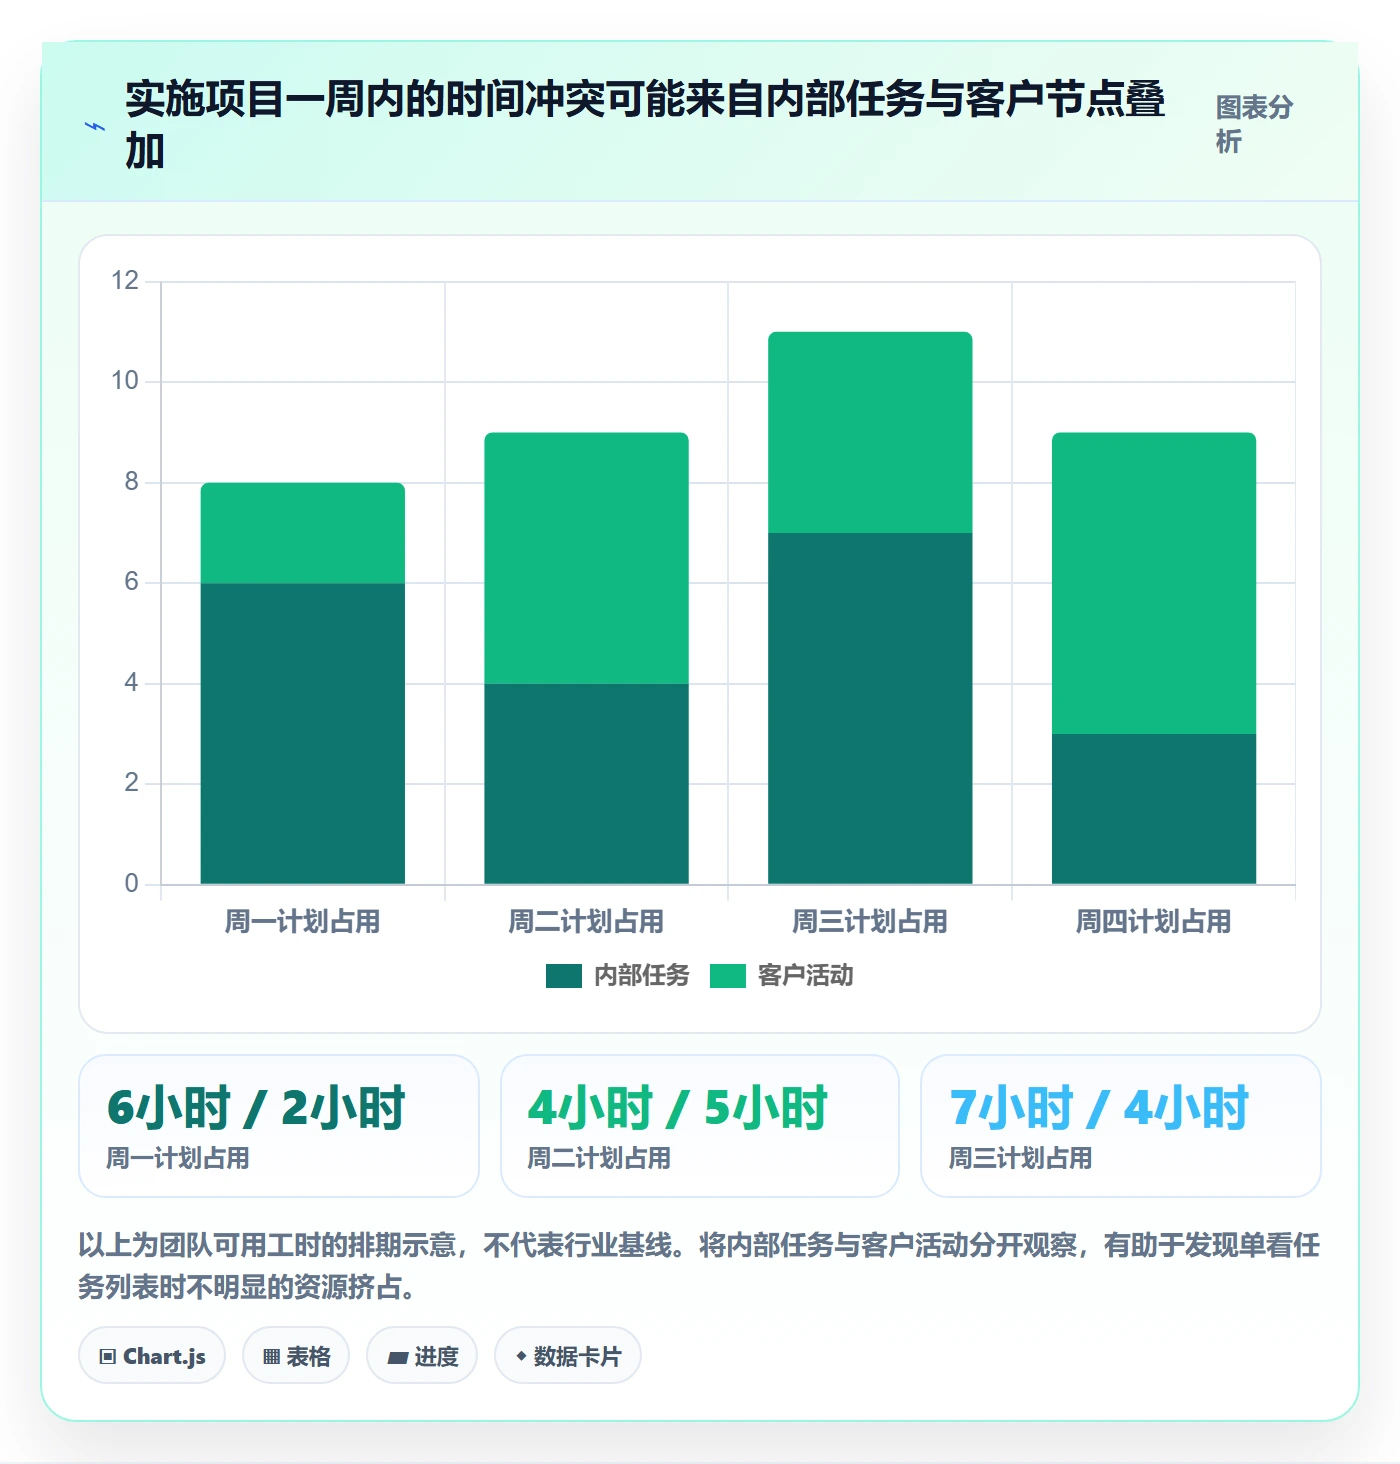The width and height of the screenshot is (1400, 1464).
Task: Click the 周一 dark teal 内部任务 bar segment
Action: pyautogui.click(x=303, y=734)
